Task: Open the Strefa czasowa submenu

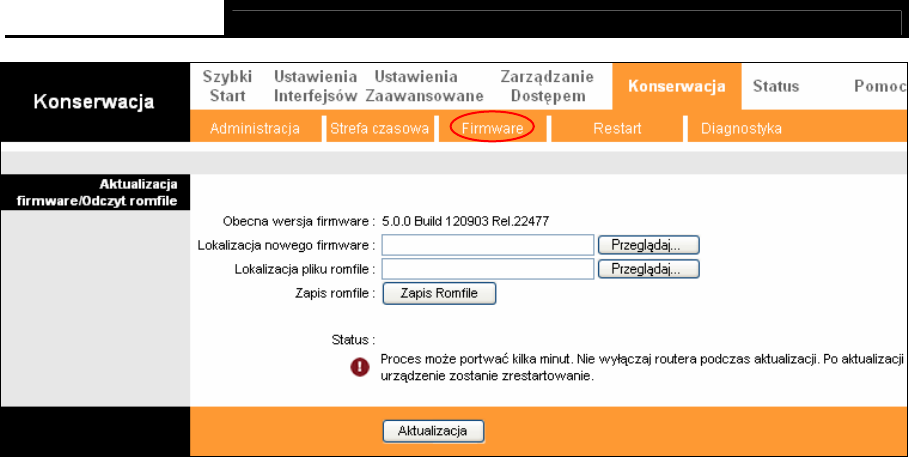Action: pos(379,128)
